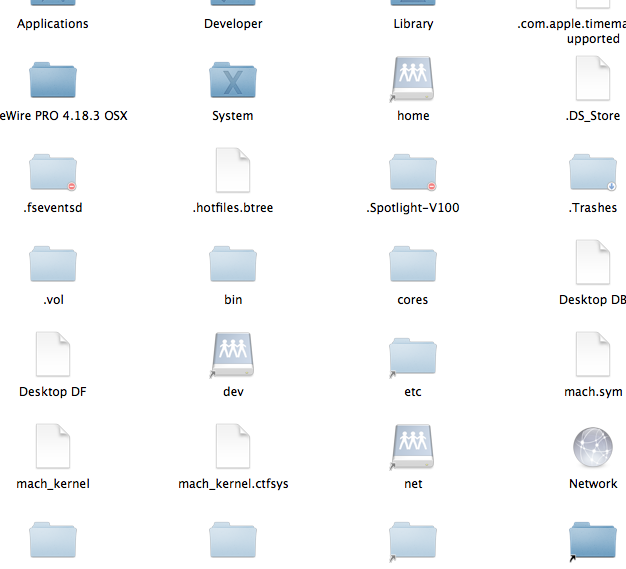Open the System folder with X icon

pyautogui.click(x=233, y=80)
